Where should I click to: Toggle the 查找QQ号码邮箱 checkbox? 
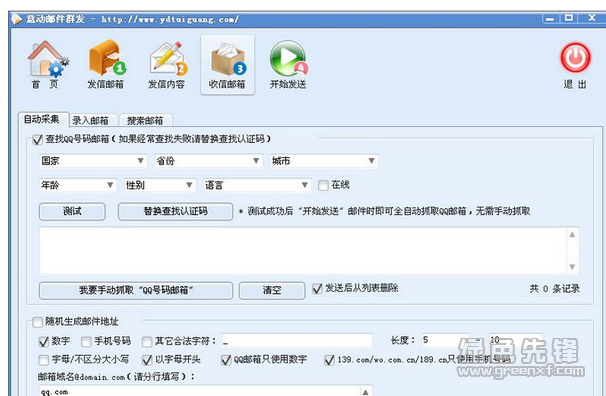pyautogui.click(x=37, y=139)
